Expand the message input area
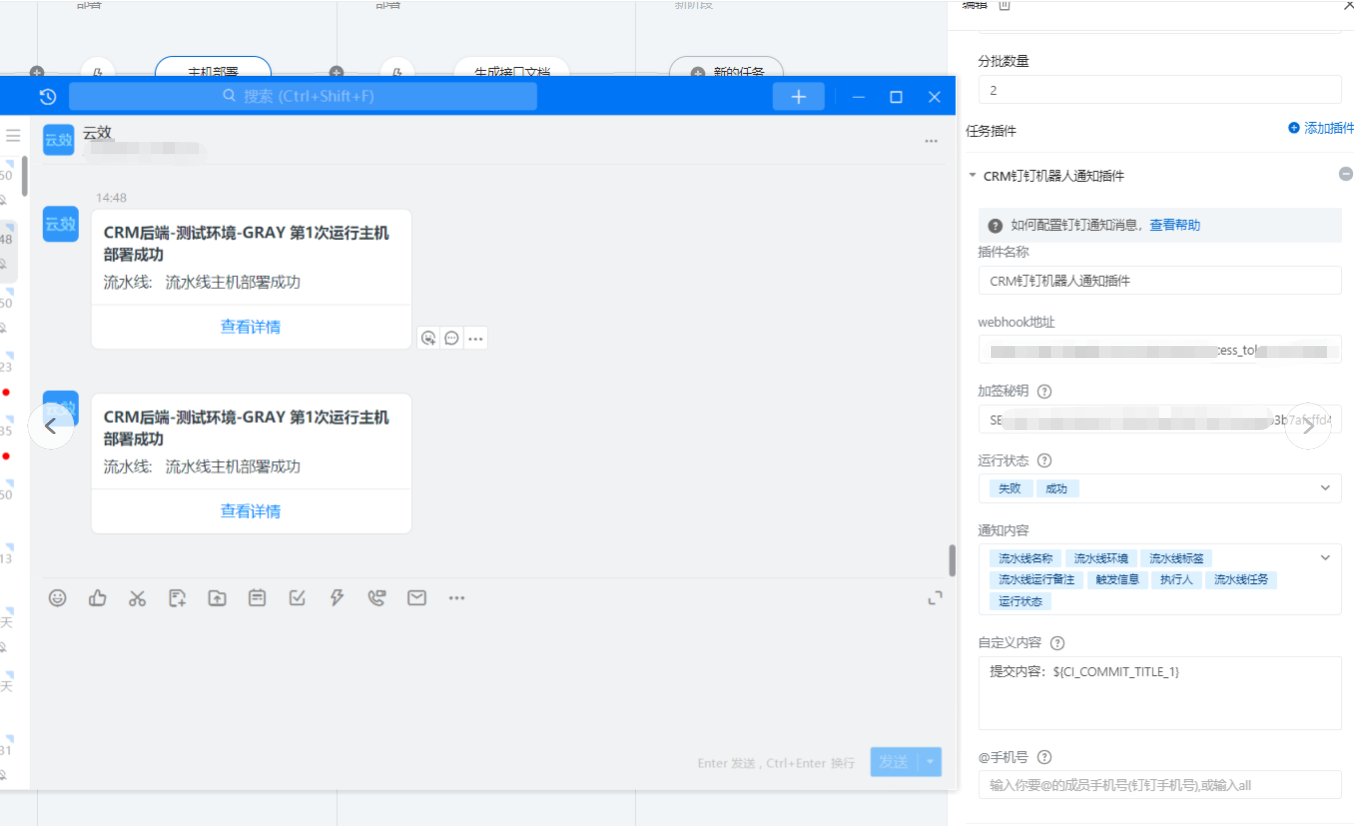The image size is (1354, 826). [x=935, y=598]
